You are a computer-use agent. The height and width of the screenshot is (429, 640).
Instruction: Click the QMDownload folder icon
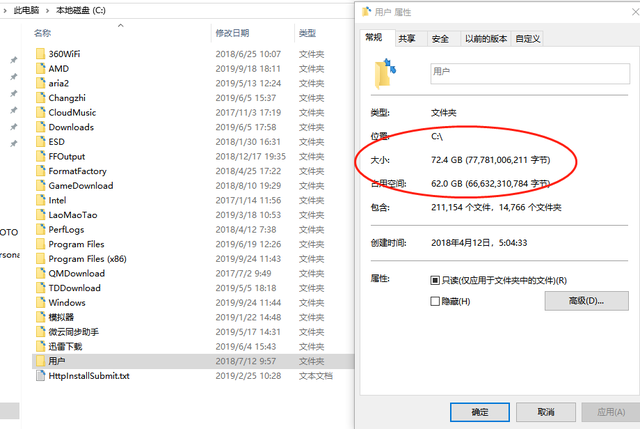point(40,273)
